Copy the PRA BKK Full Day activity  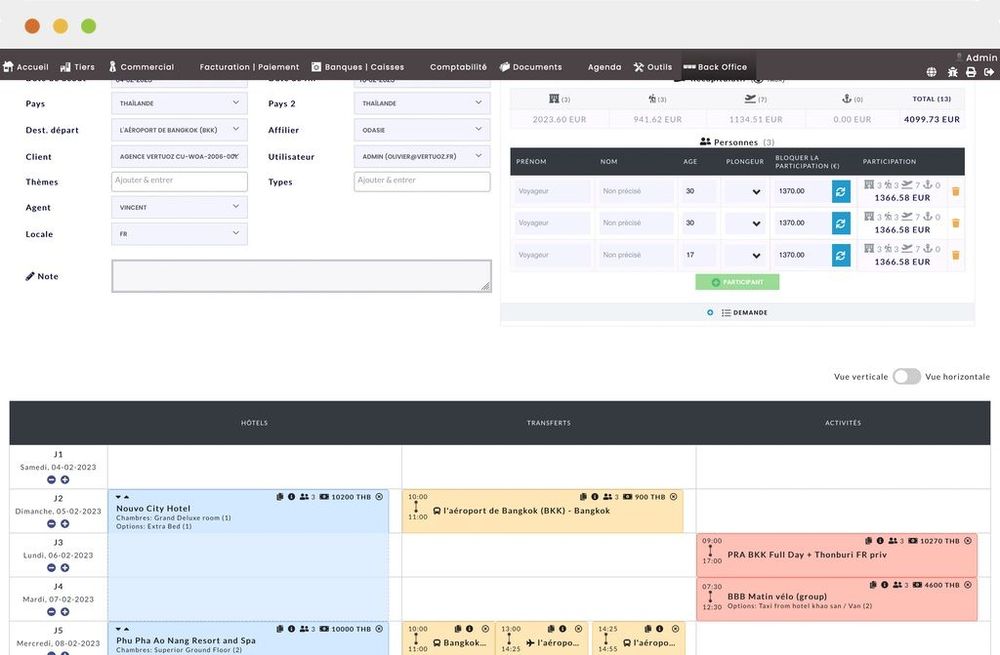click(x=869, y=541)
